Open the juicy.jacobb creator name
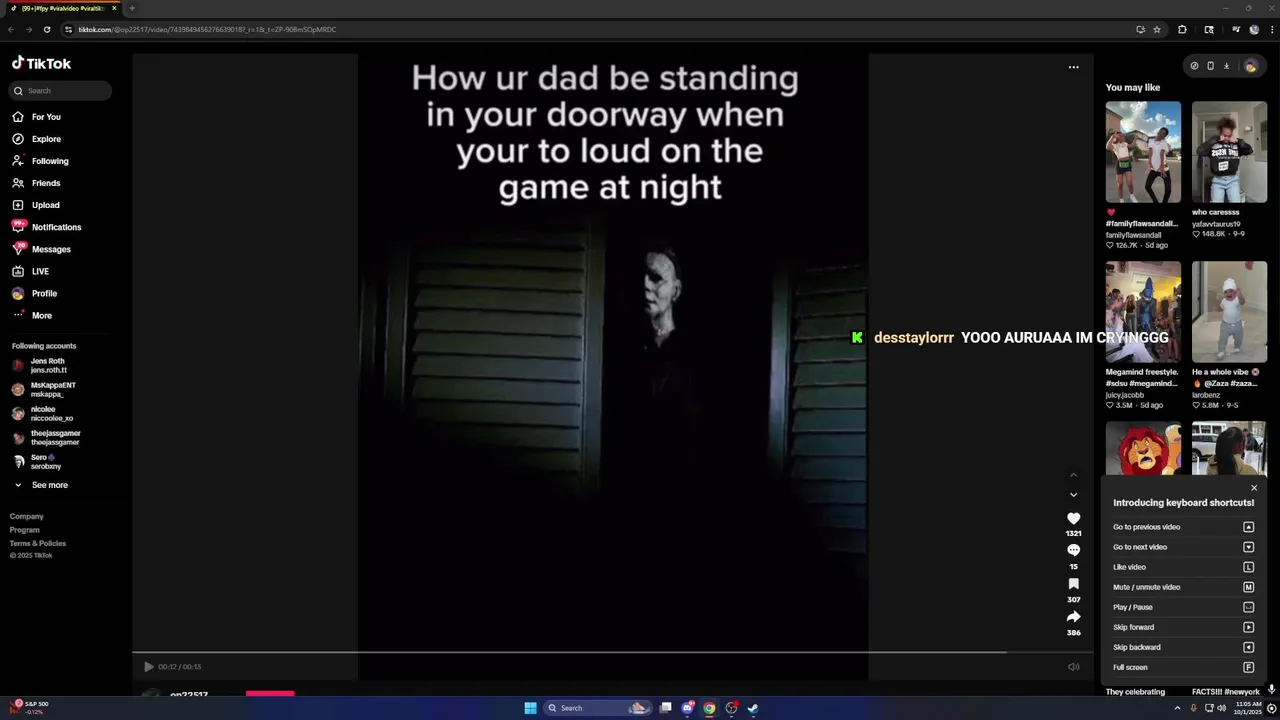Viewport: 1280px width, 720px height. (x=1125, y=395)
